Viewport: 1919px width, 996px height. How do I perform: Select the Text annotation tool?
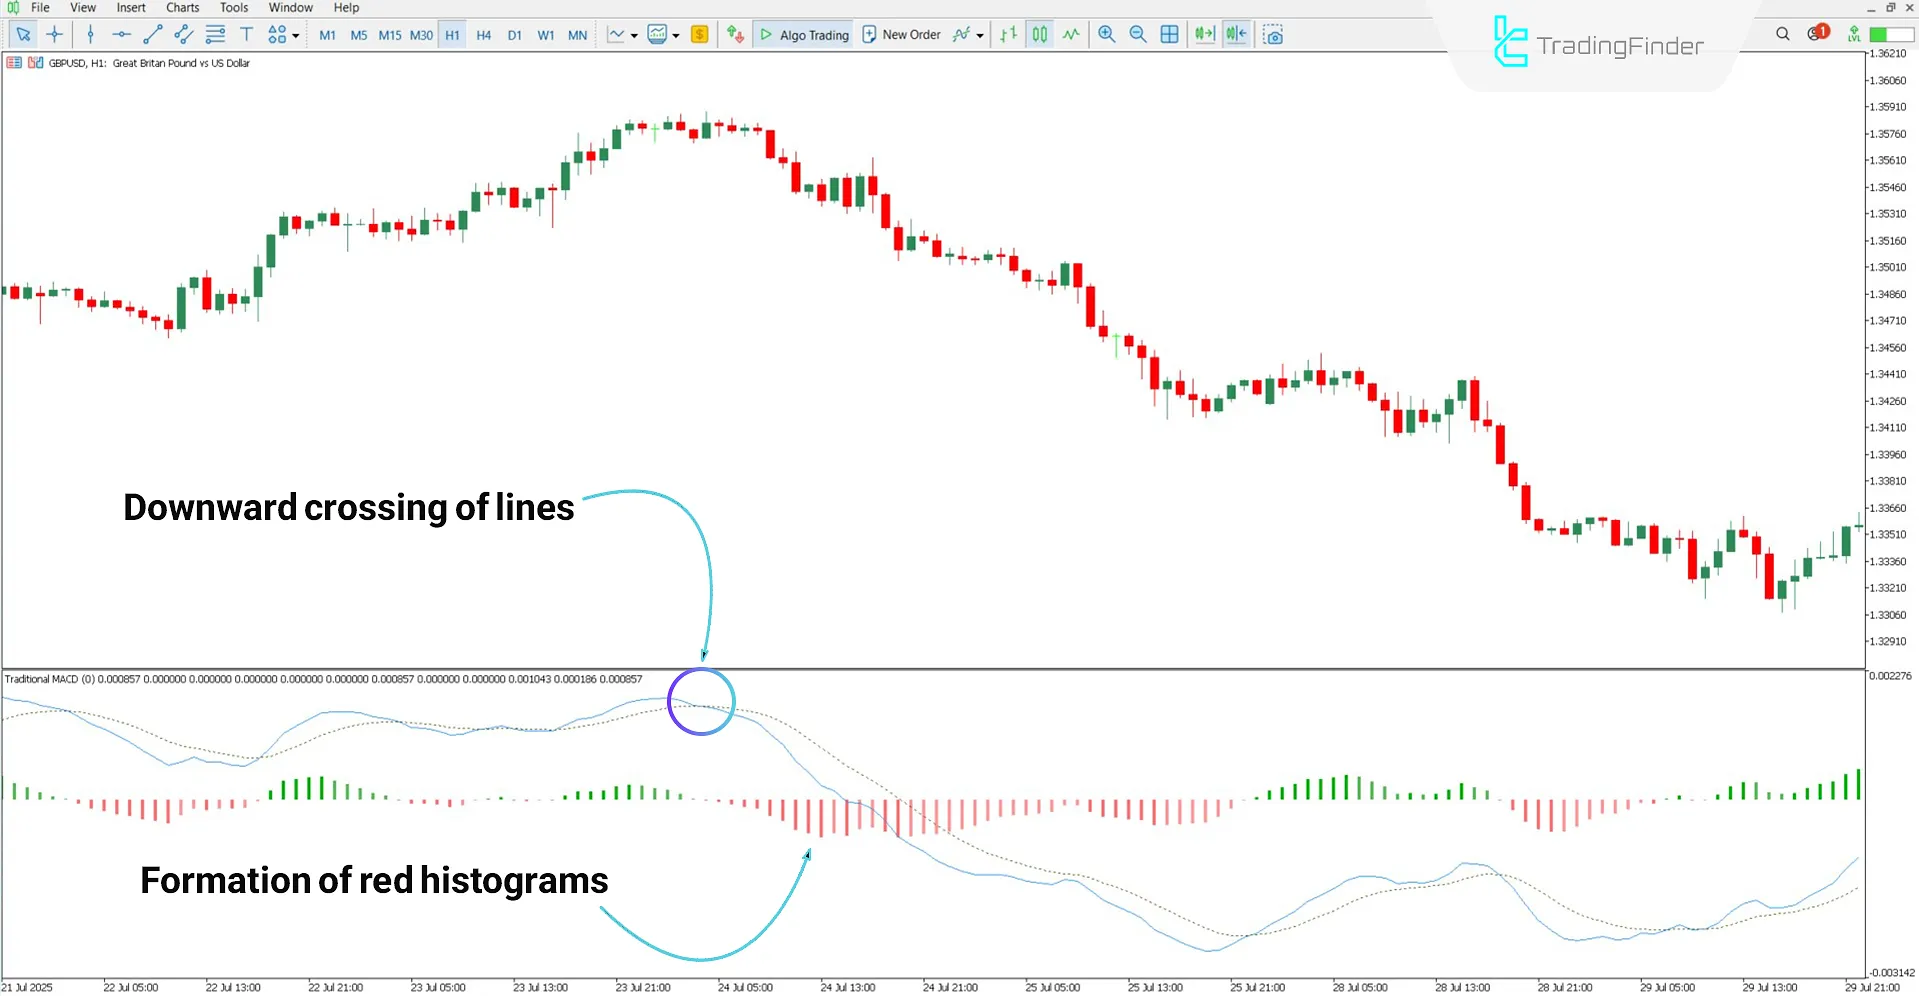[x=246, y=35]
